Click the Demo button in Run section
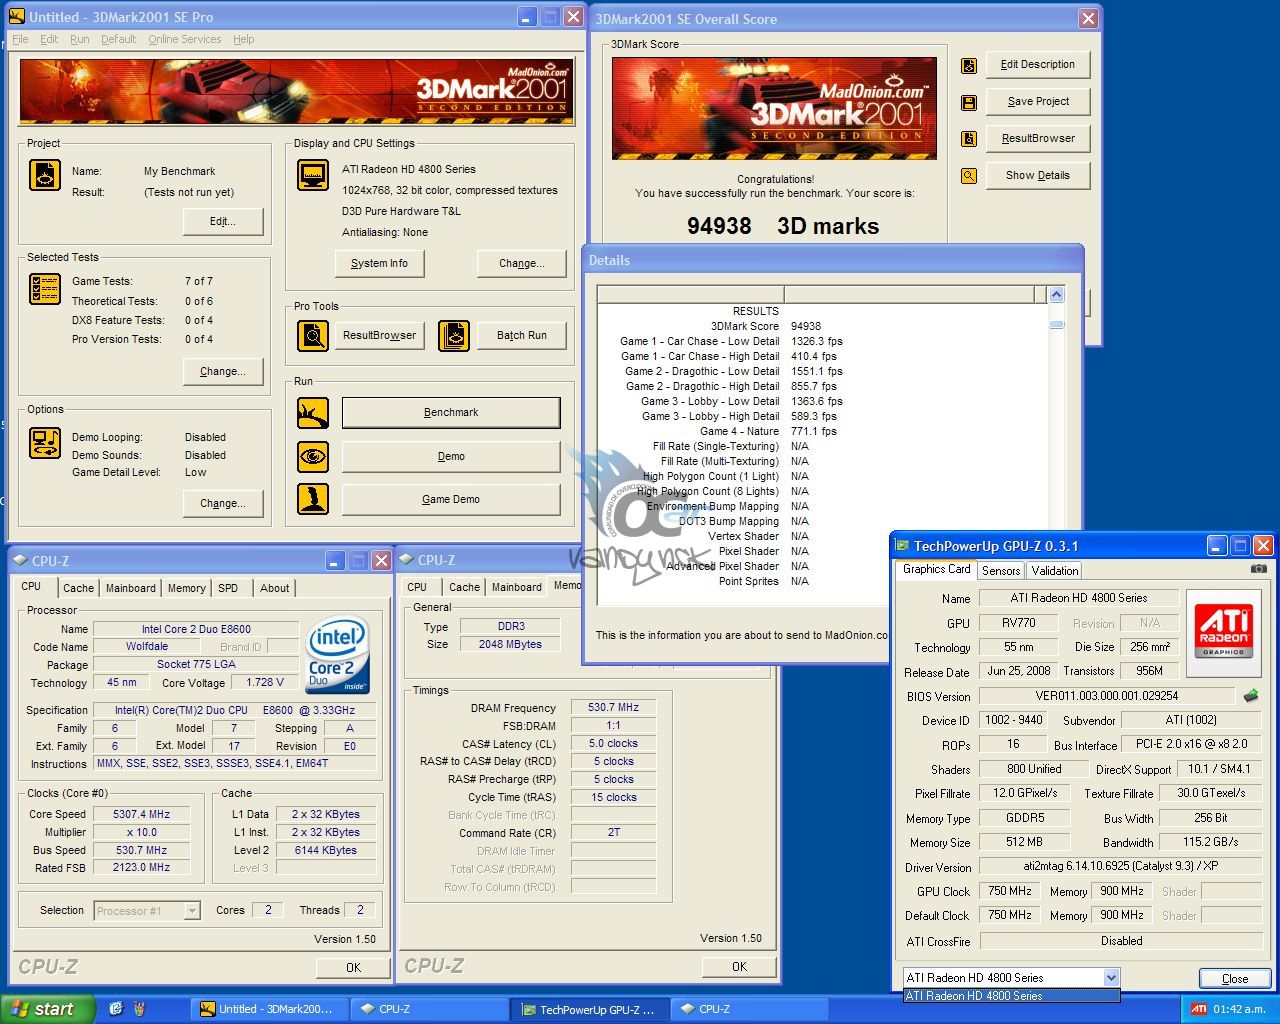Viewport: 1280px width, 1024px height. (451, 456)
